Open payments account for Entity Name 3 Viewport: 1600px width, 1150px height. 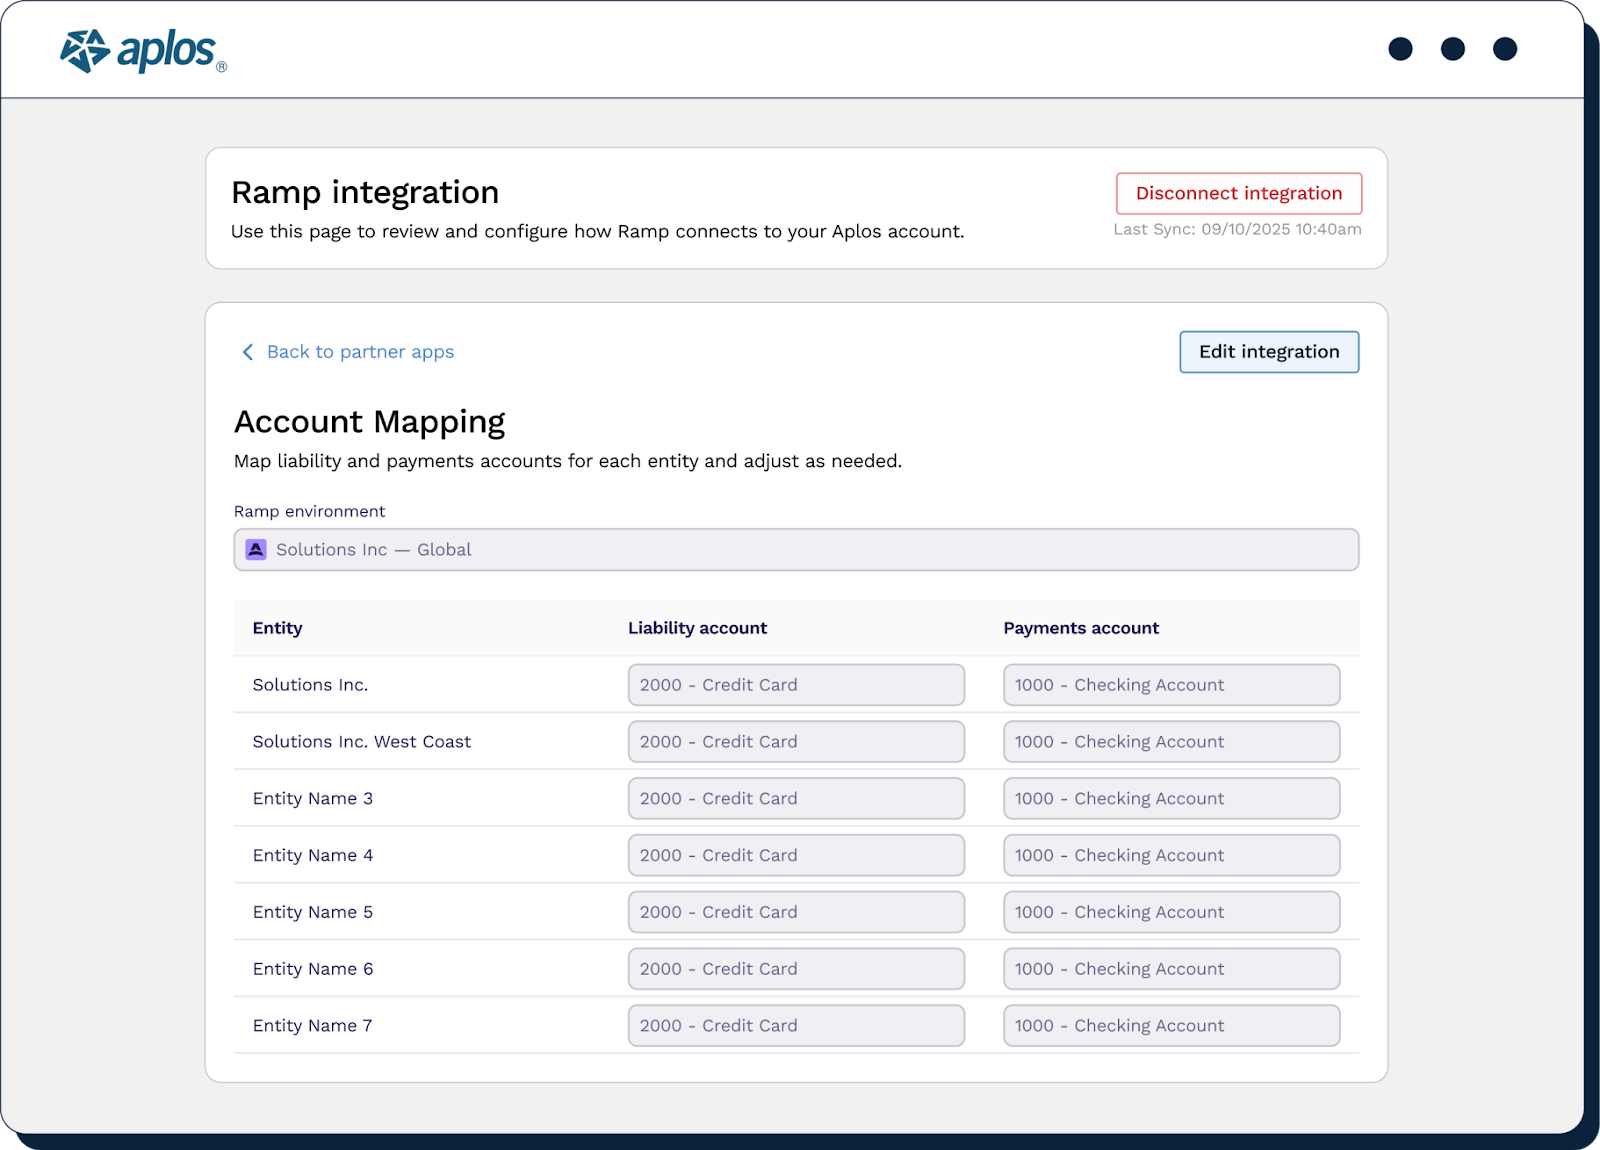click(x=1171, y=799)
